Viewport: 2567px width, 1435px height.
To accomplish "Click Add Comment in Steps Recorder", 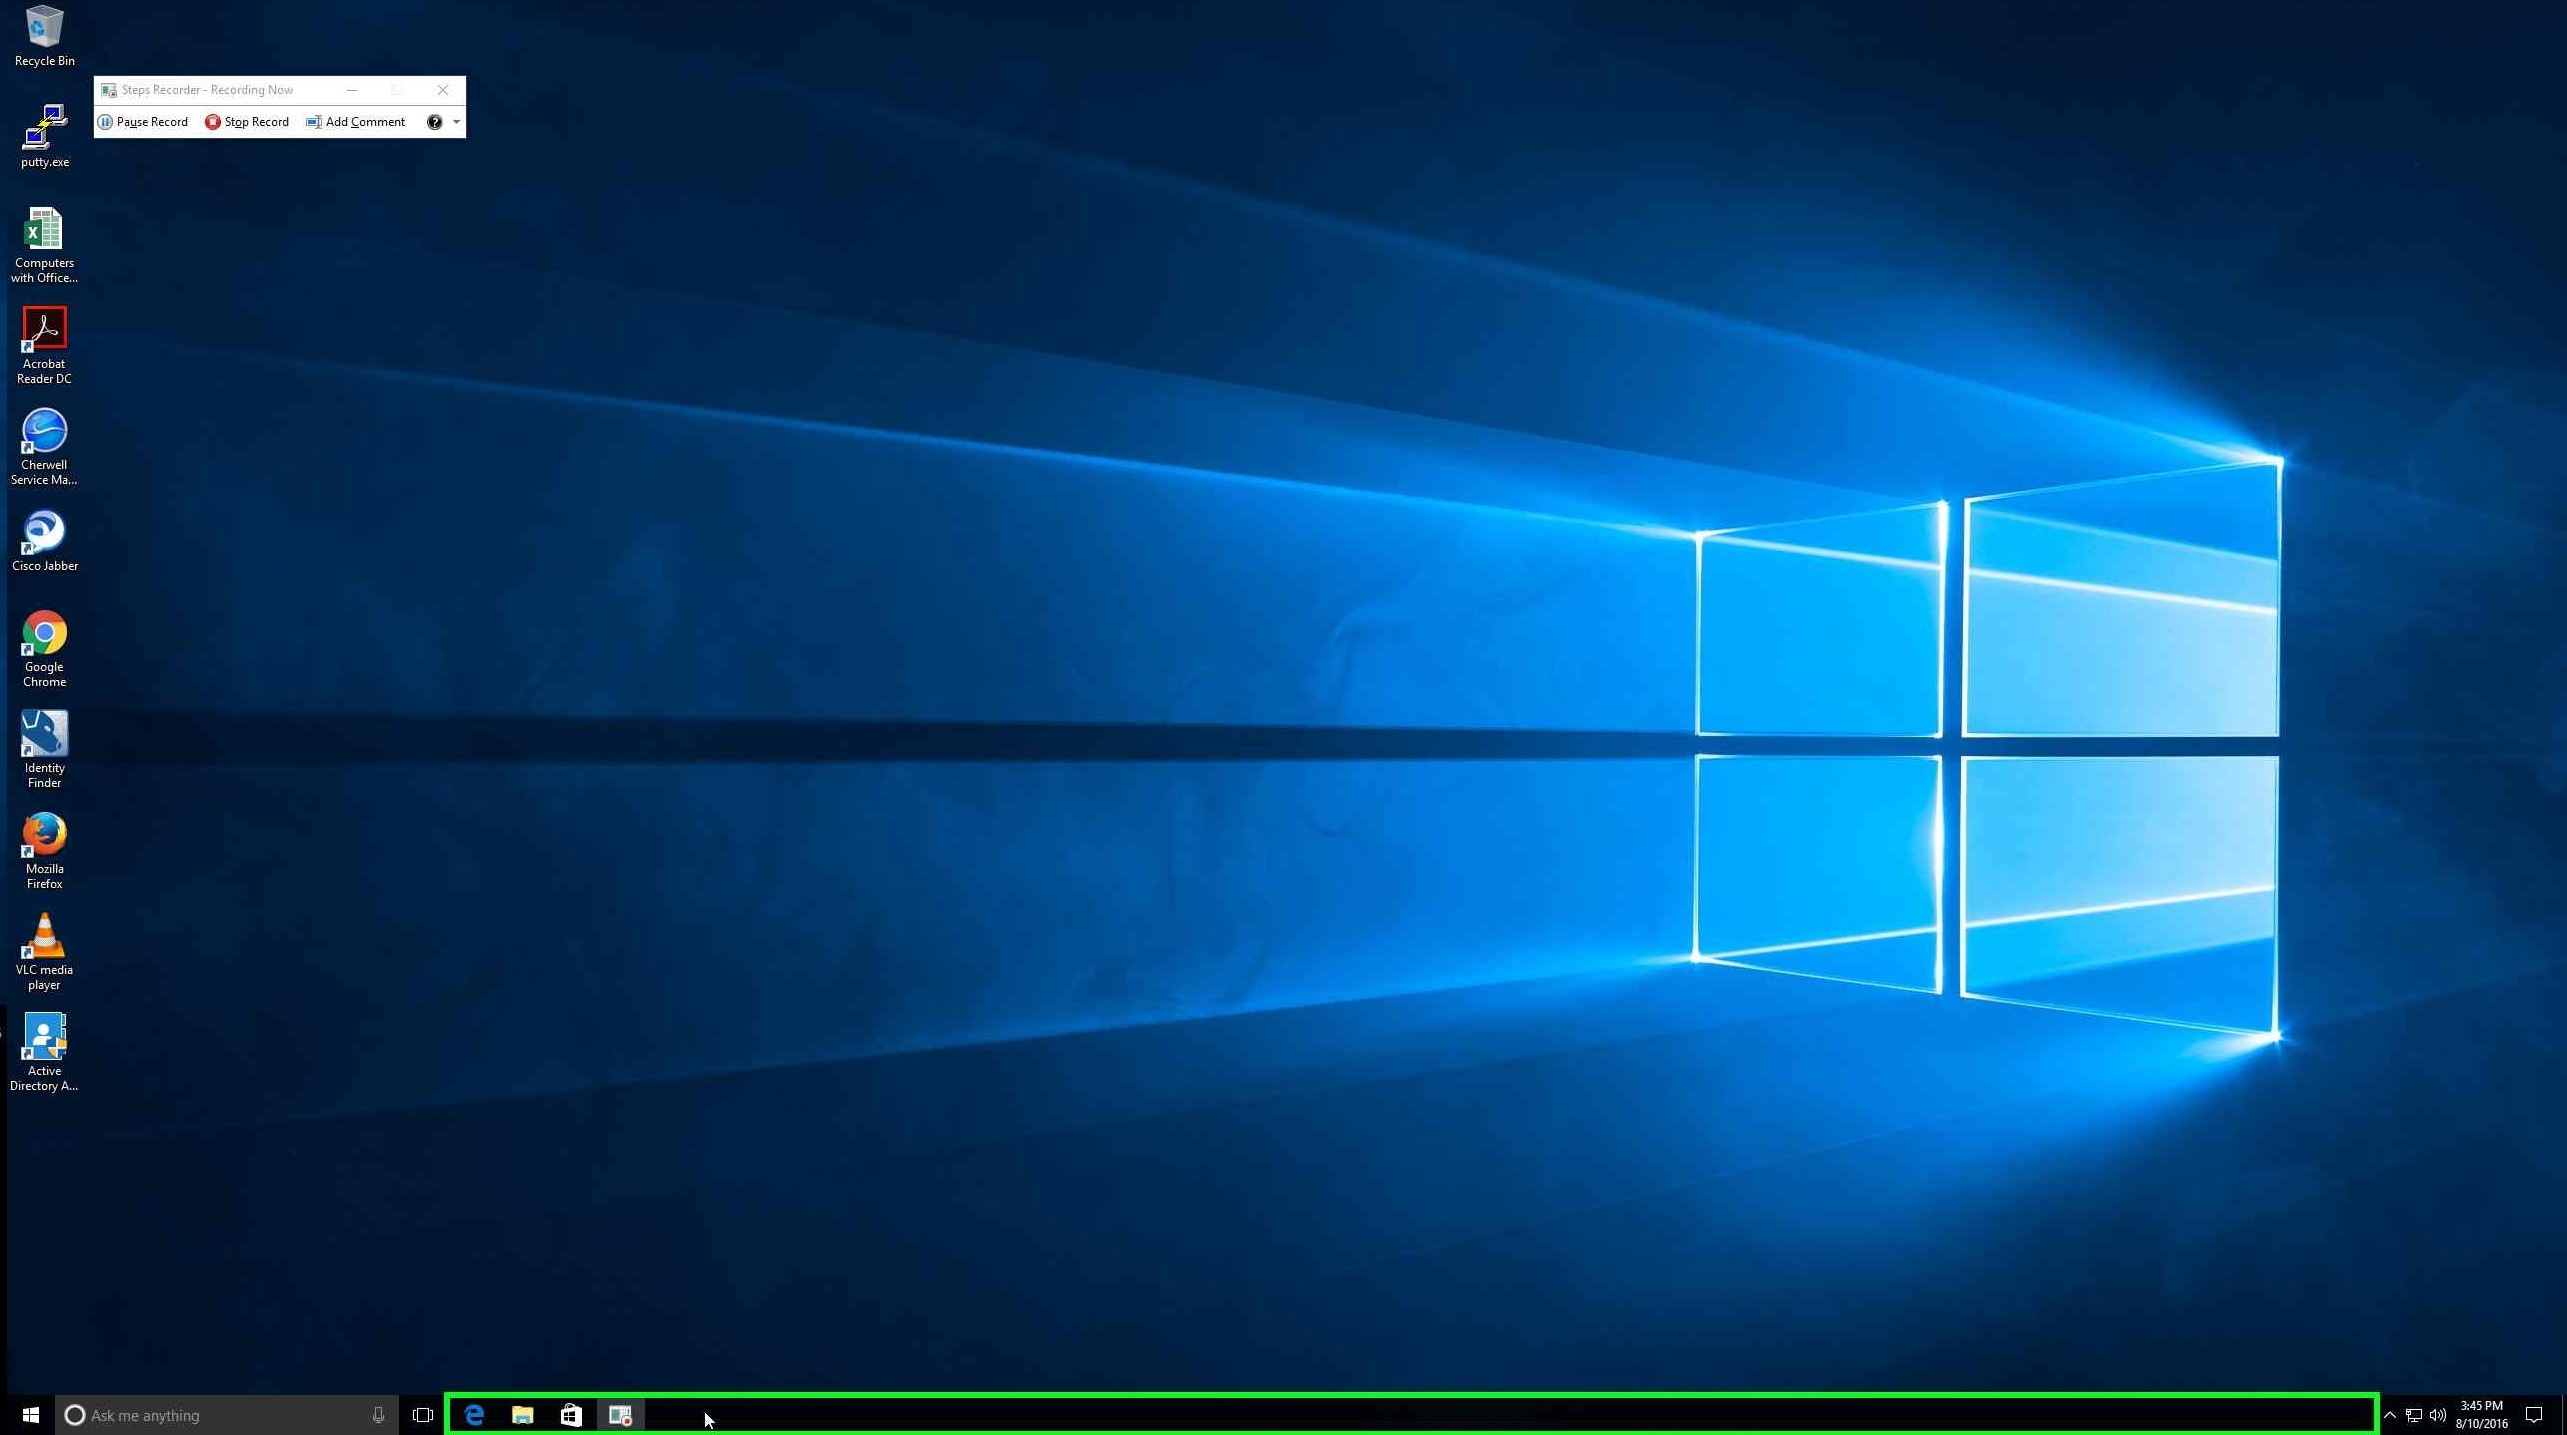I will tap(356, 122).
